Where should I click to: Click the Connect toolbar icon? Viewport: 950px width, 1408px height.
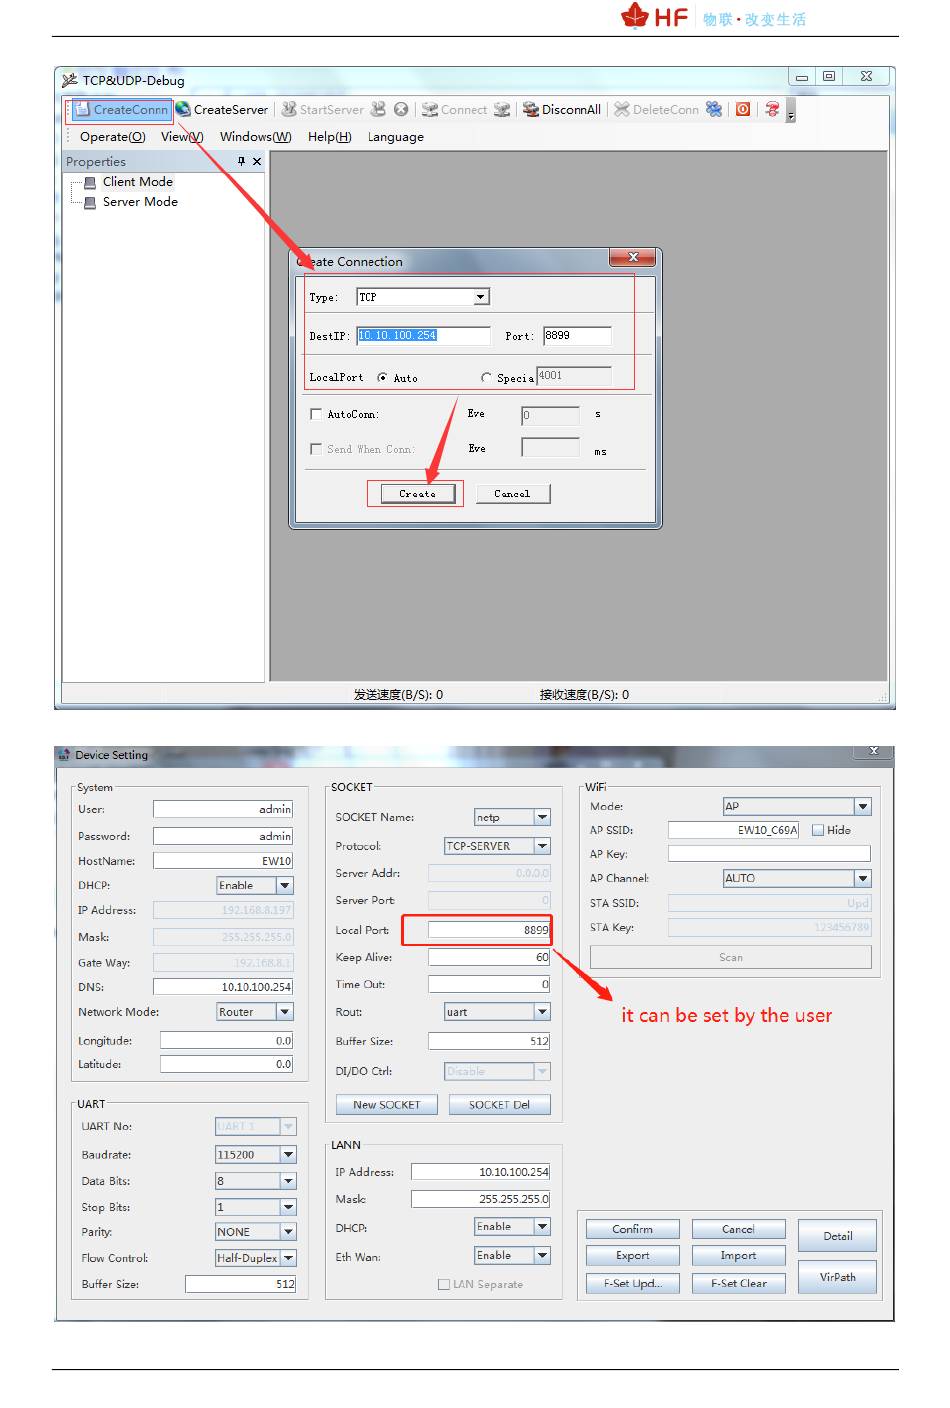tap(430, 109)
